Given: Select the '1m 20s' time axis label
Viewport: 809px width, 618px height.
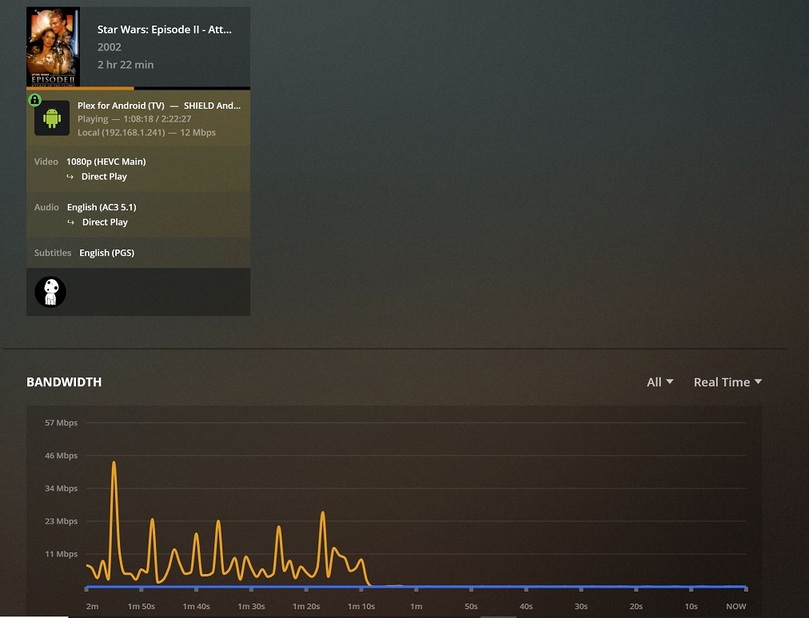Looking at the screenshot, I should click(x=306, y=607).
